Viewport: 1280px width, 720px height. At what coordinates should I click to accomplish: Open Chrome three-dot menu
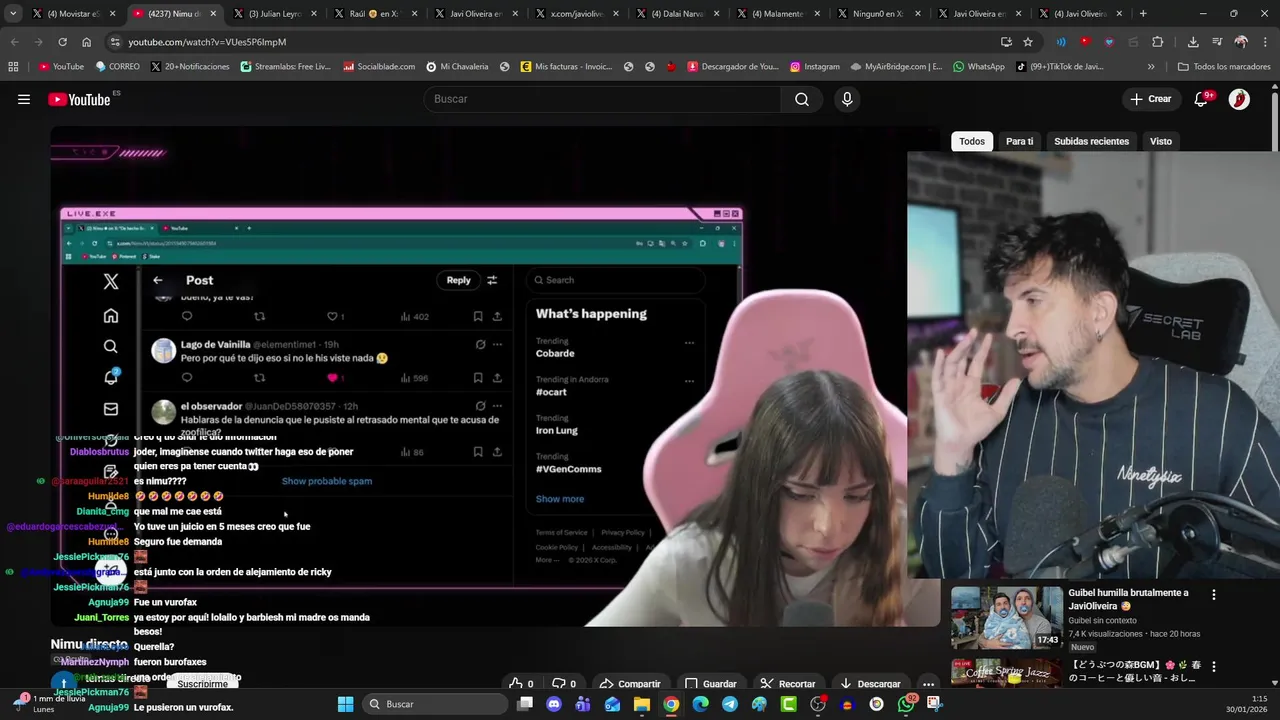(x=1265, y=42)
